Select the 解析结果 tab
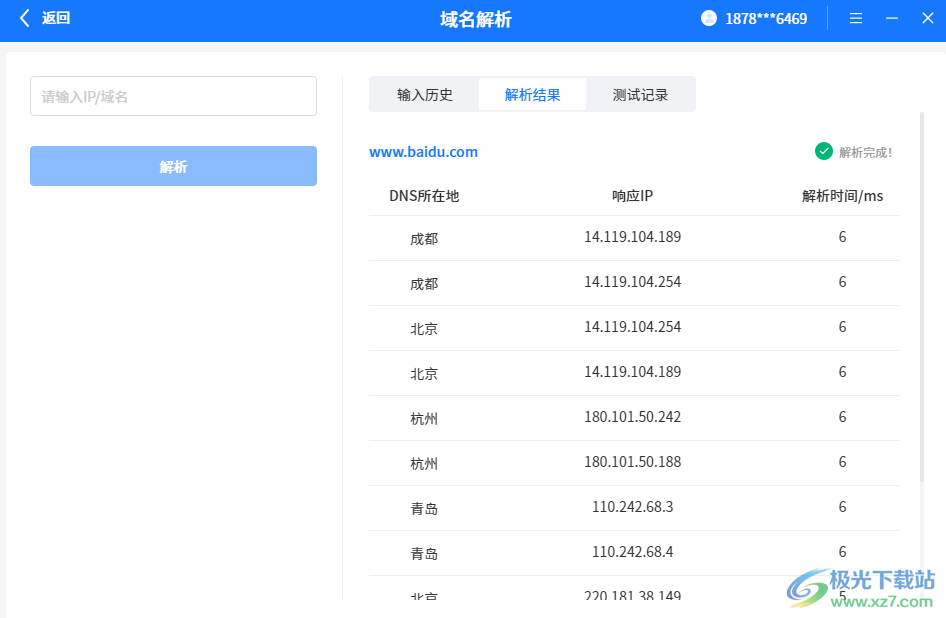 coord(532,93)
